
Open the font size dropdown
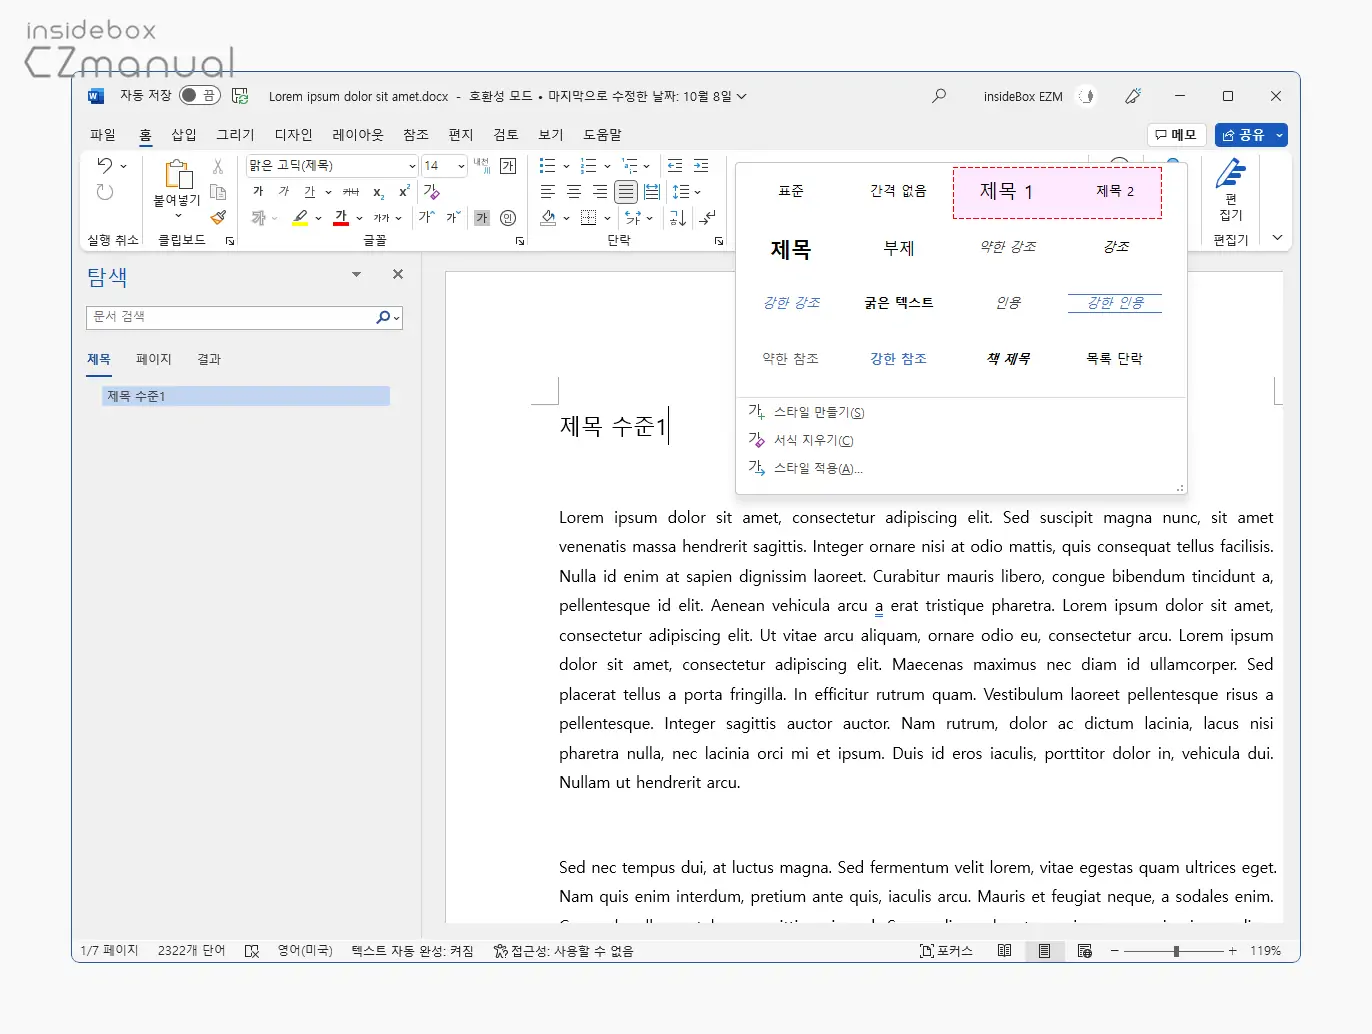click(460, 165)
